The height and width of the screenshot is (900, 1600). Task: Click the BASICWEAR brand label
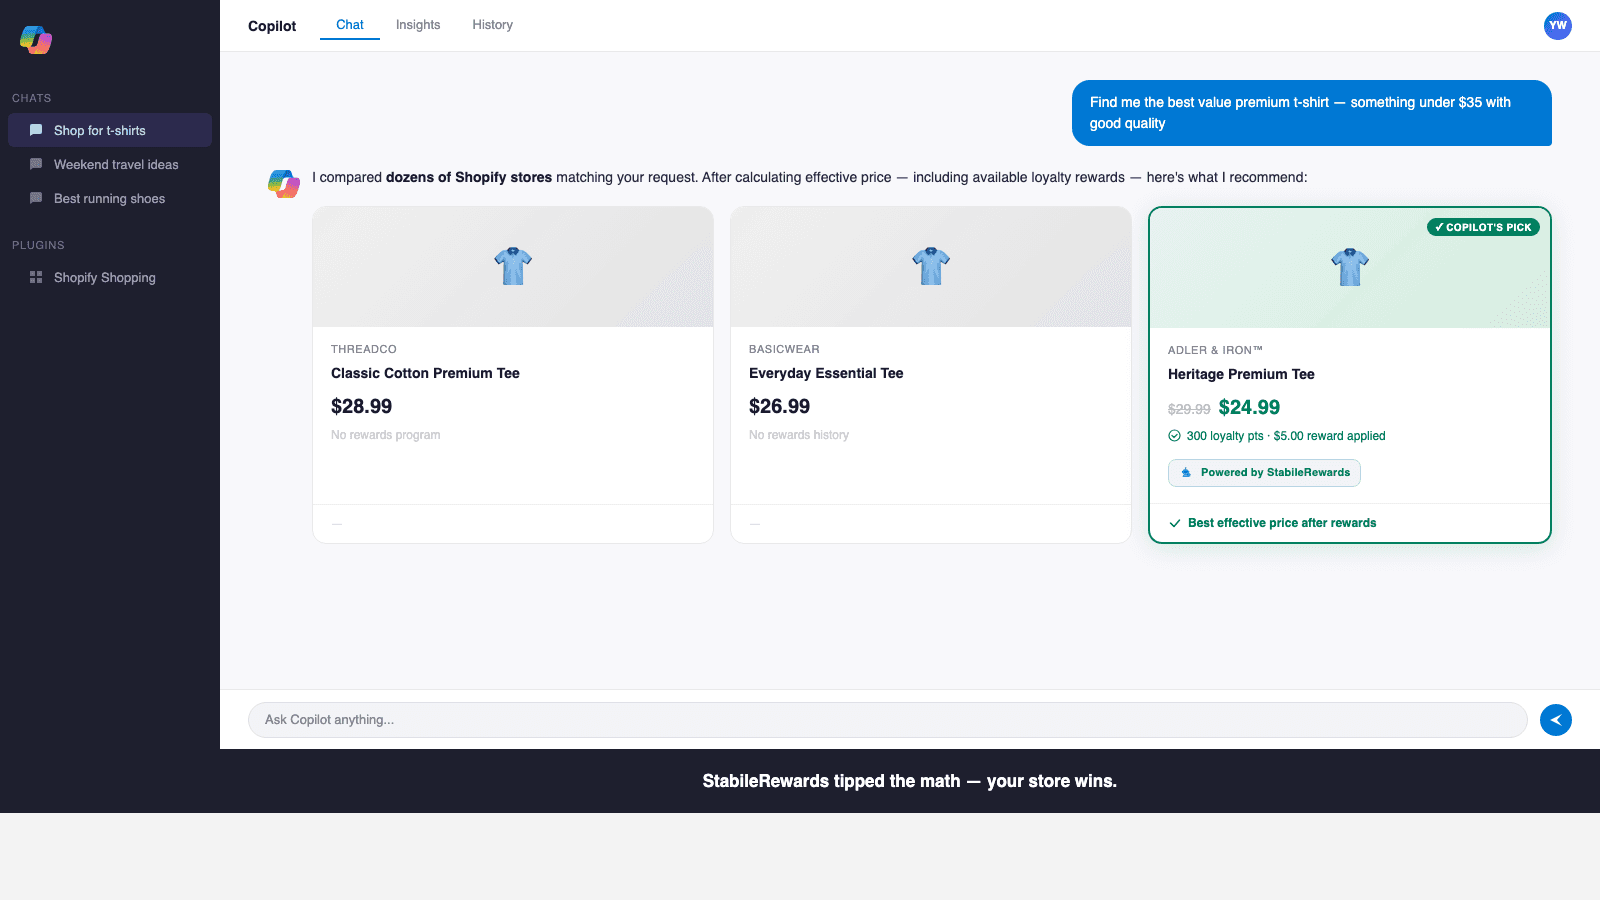784,349
